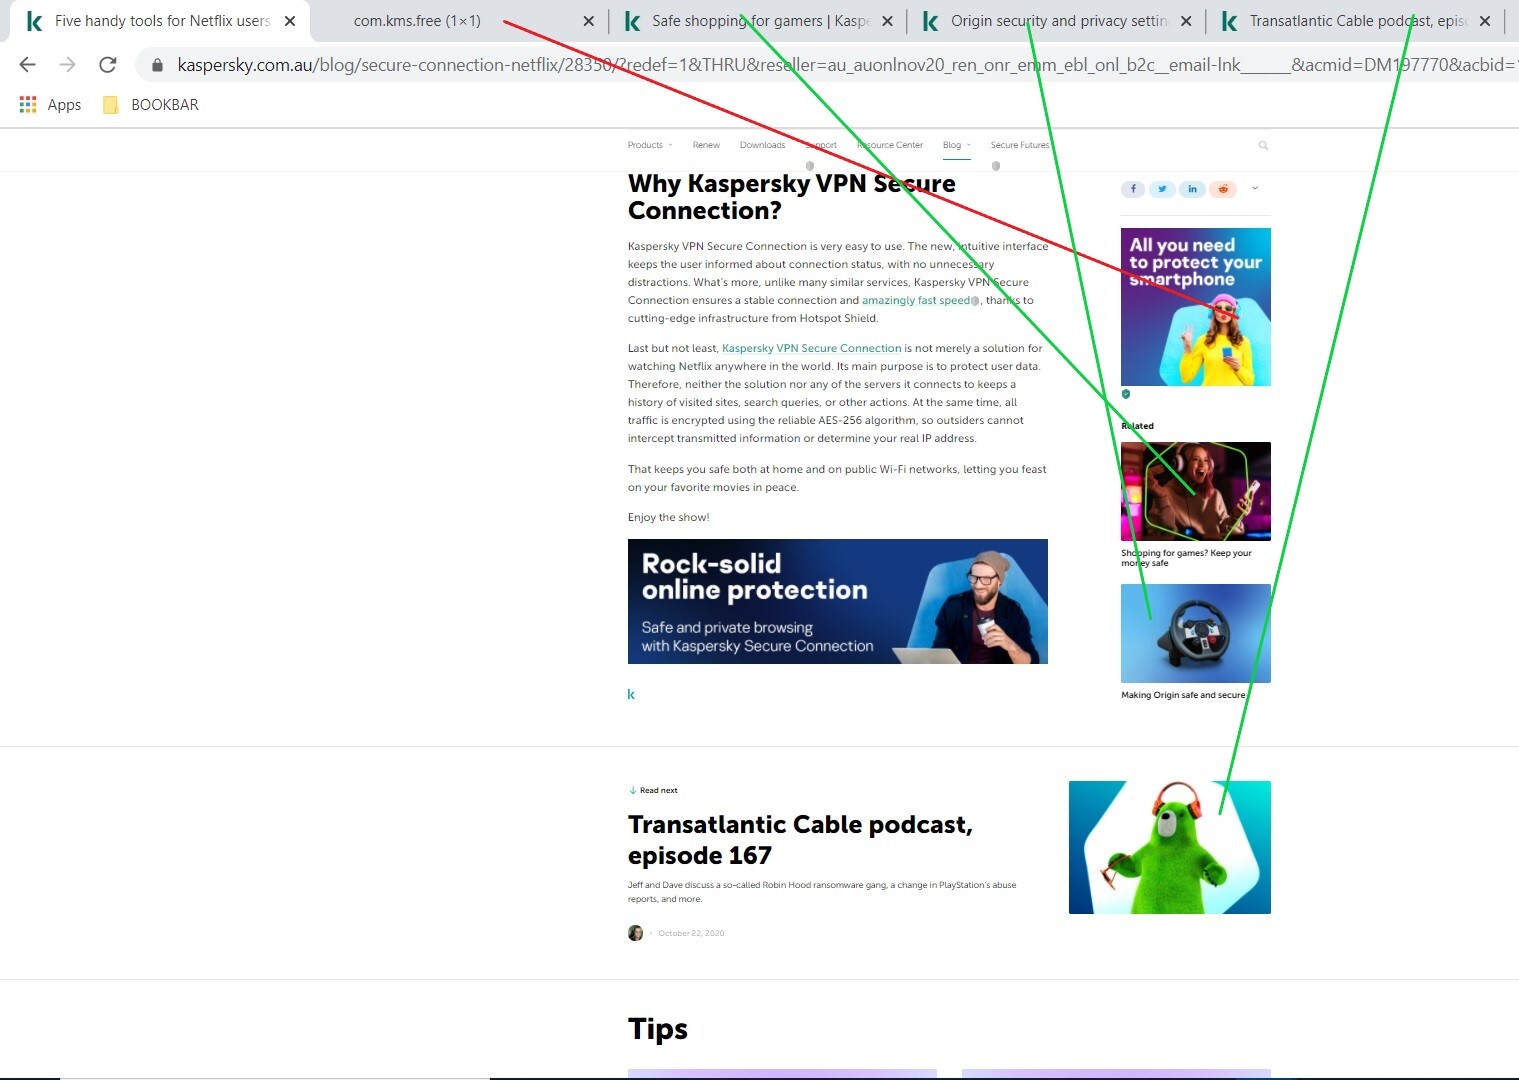Switch to Origin security and privacy tab
This screenshot has width=1519, height=1080.
(1059, 21)
